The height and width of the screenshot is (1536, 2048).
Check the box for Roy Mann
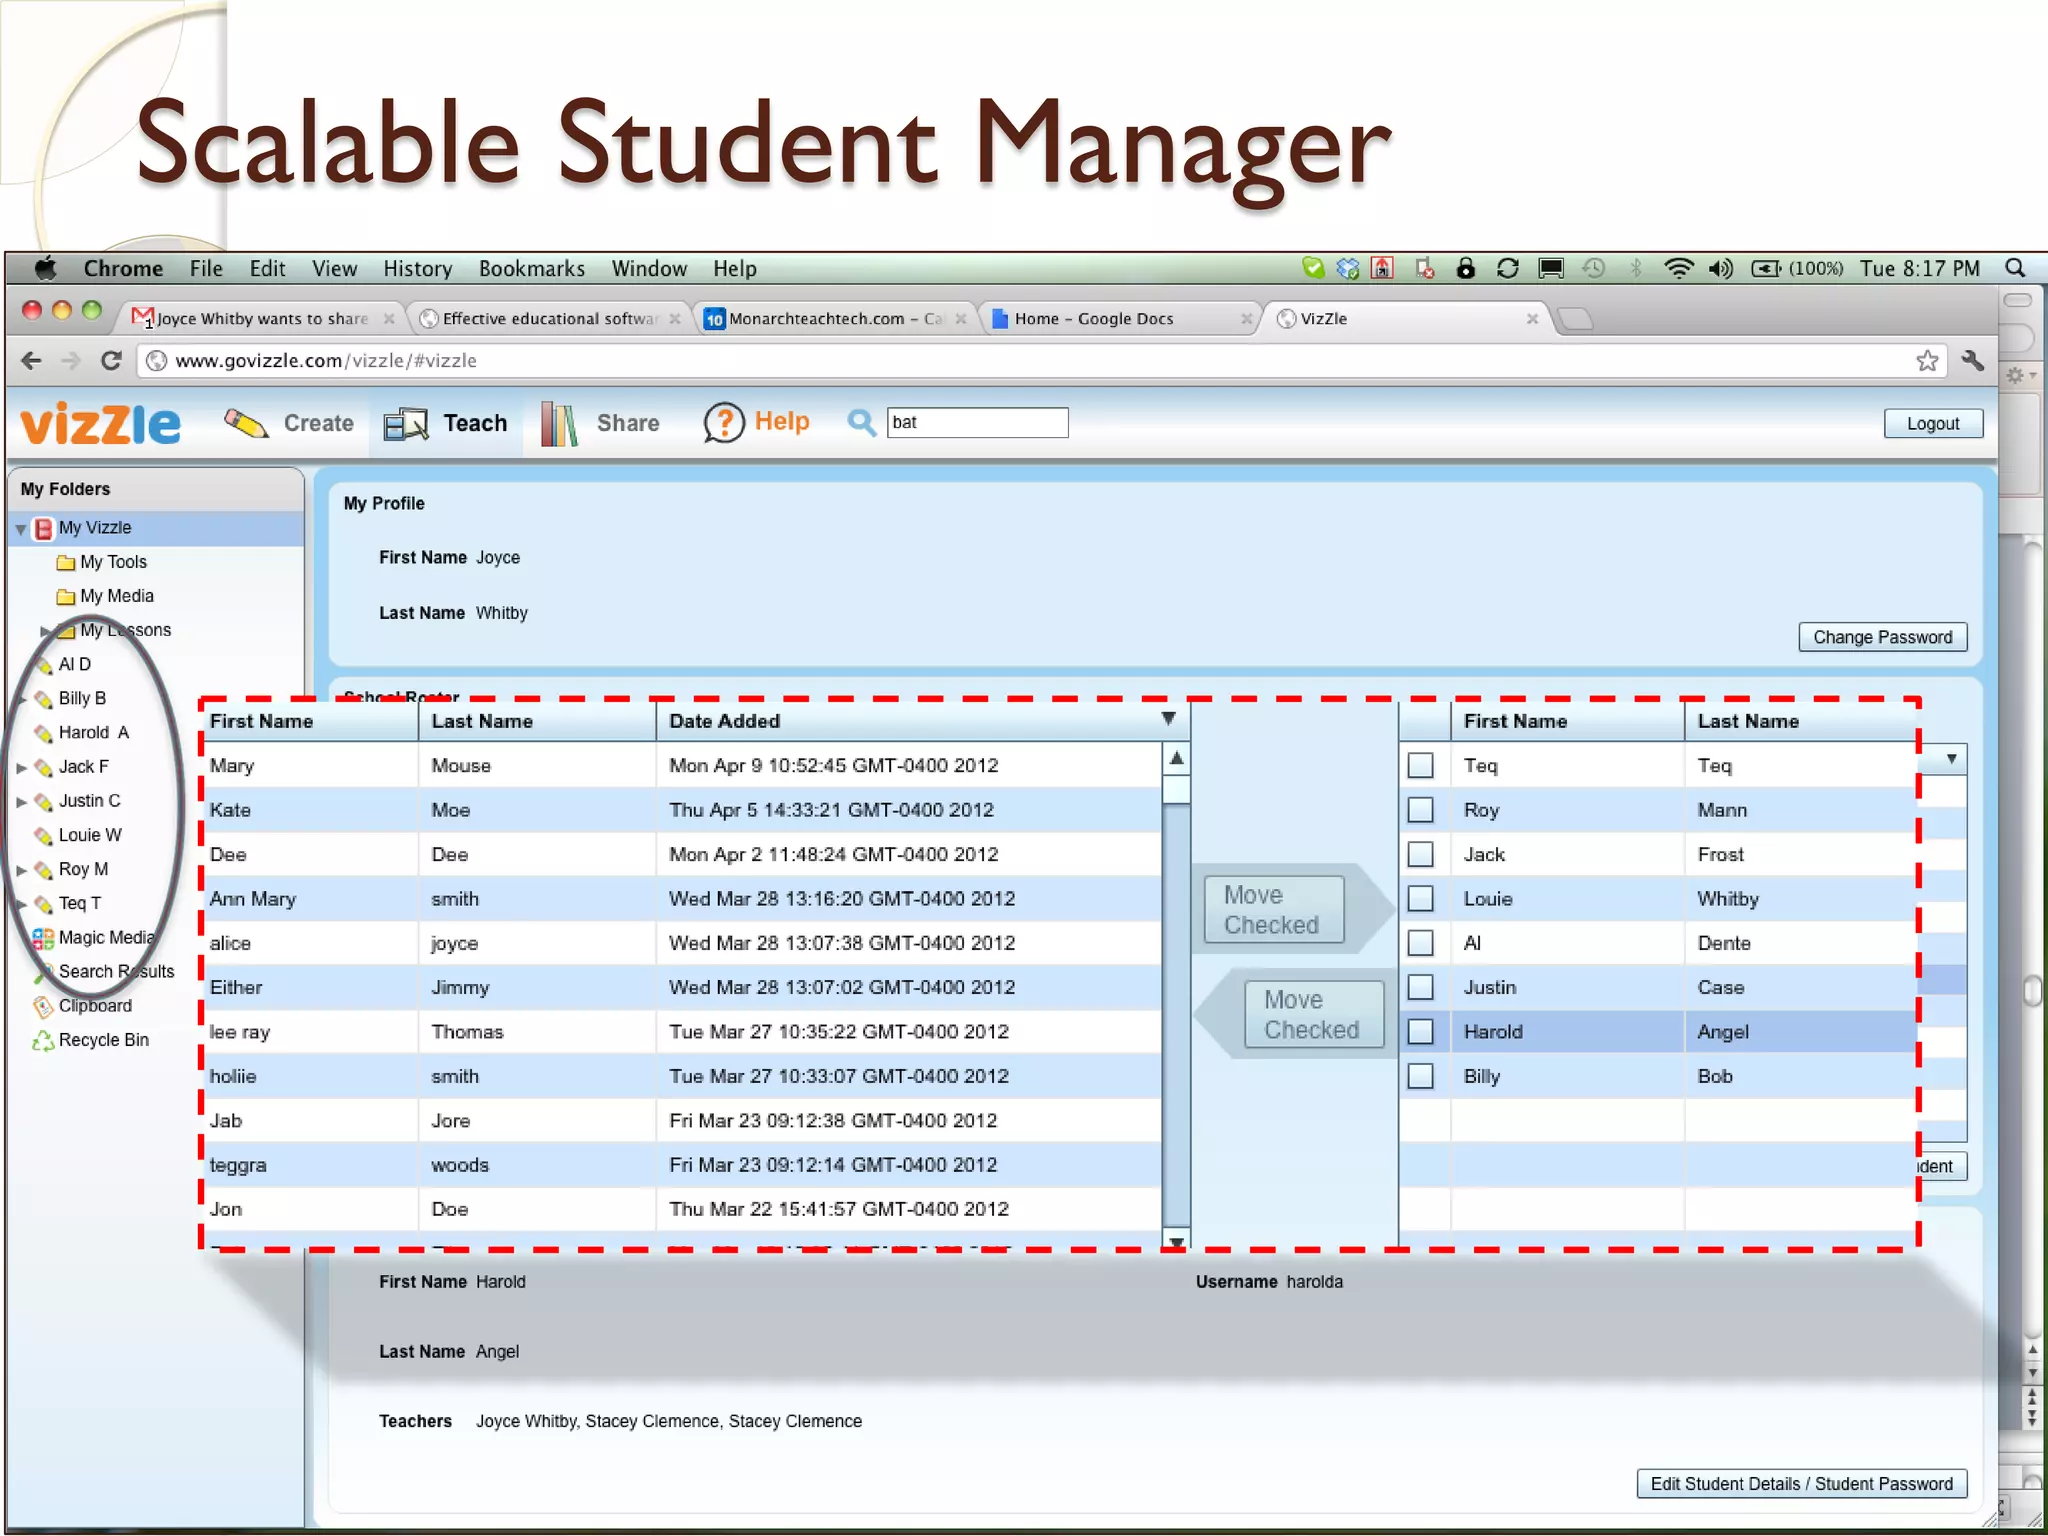[1420, 810]
